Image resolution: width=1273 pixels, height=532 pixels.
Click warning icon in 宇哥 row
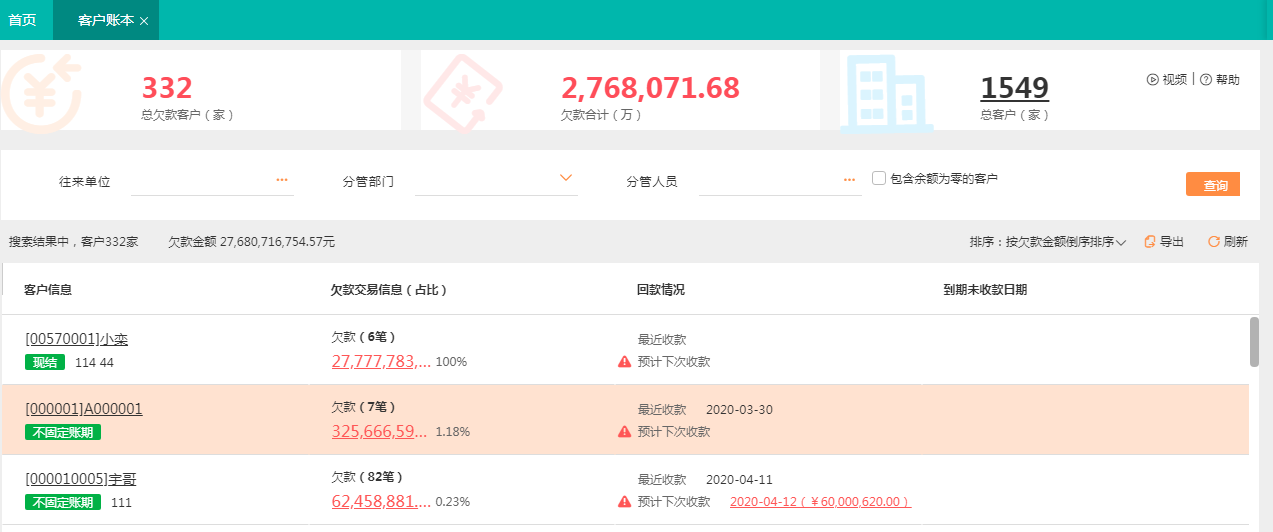click(x=625, y=501)
